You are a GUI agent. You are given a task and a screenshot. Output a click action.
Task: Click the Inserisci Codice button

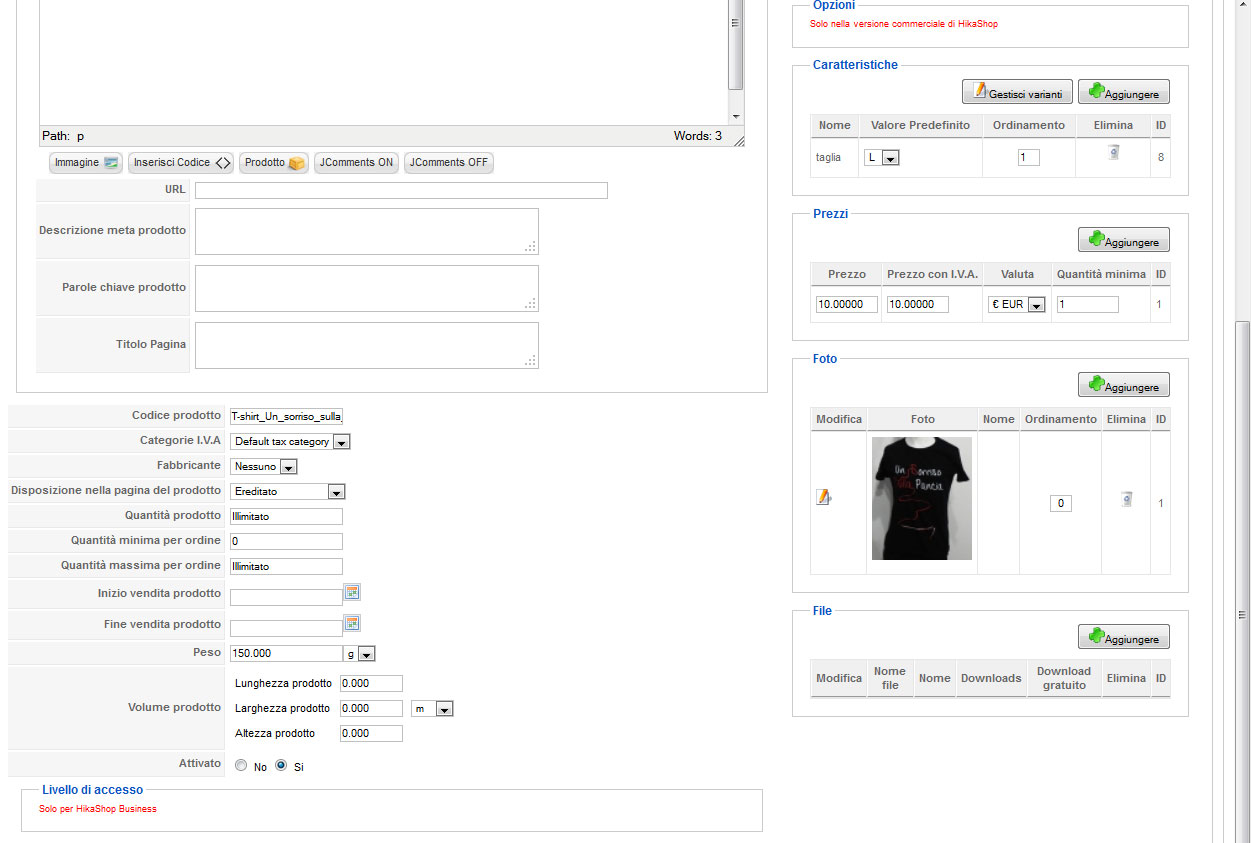[182, 163]
